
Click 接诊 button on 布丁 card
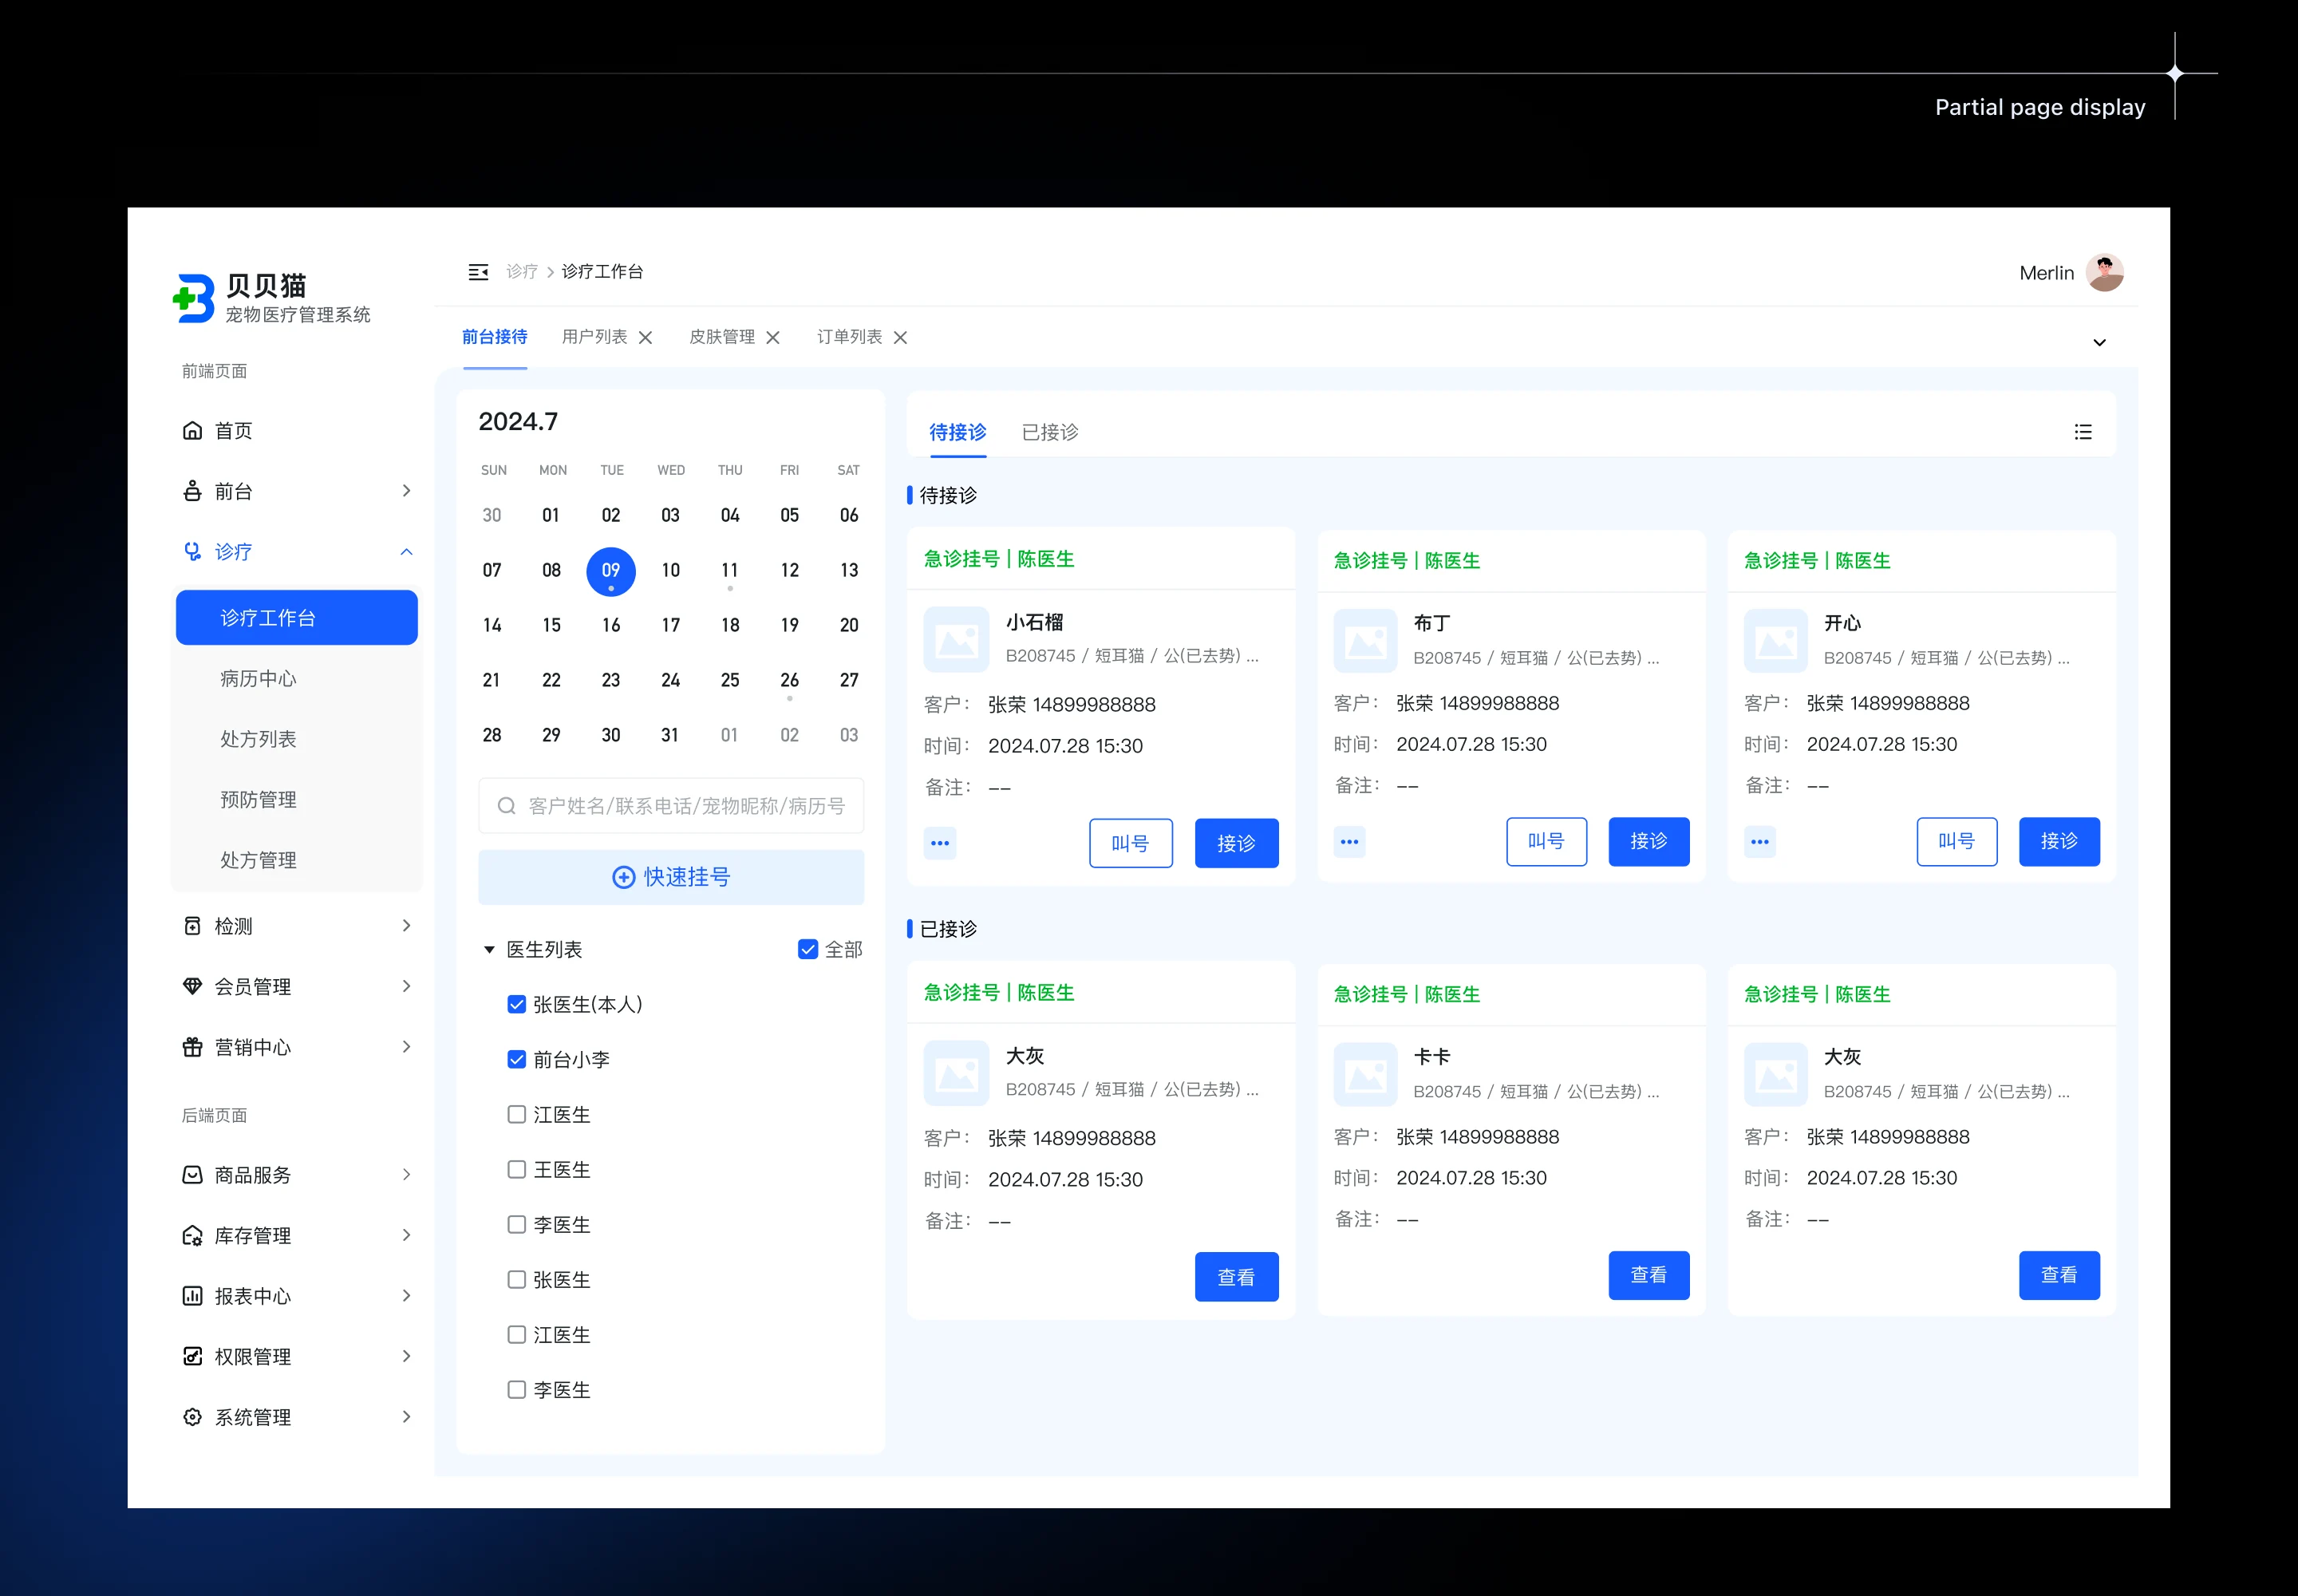pyautogui.click(x=1648, y=841)
